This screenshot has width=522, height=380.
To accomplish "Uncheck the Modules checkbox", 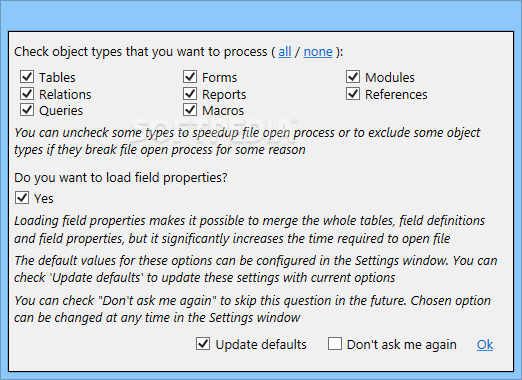I will [353, 77].
